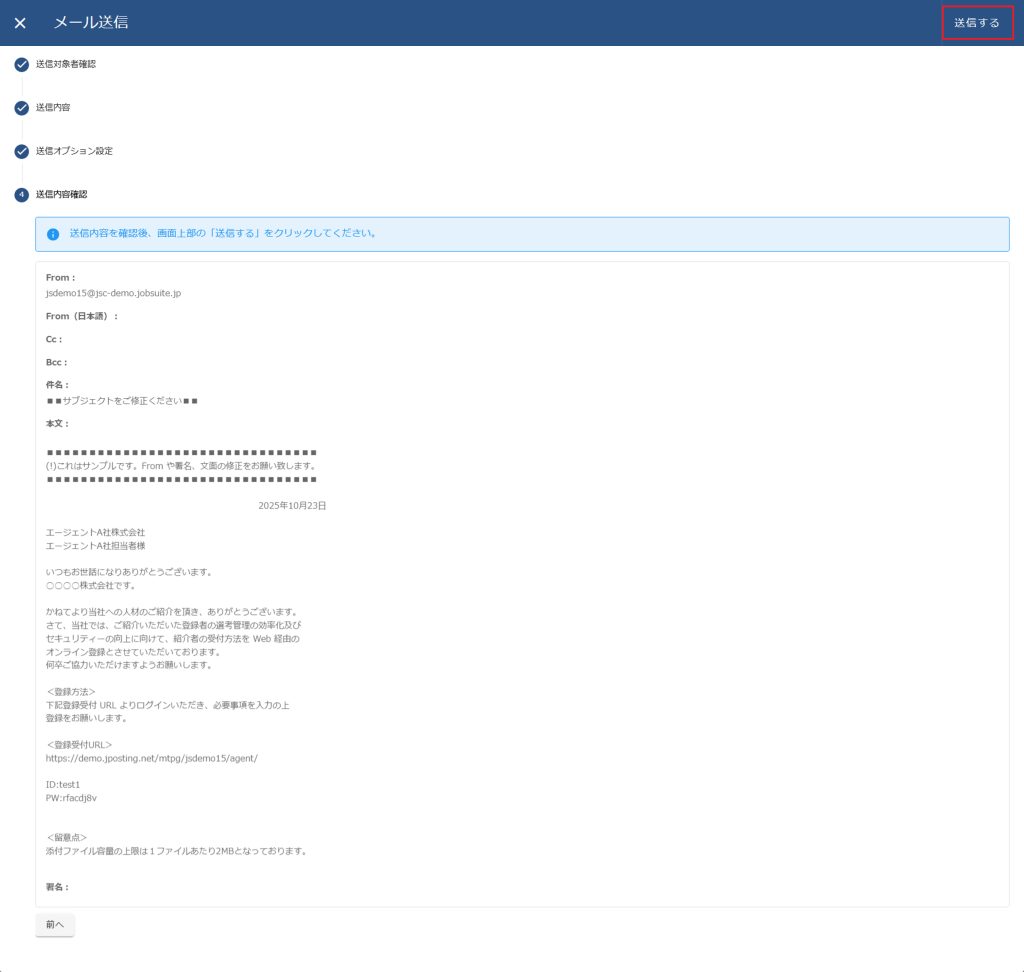Click the step 4 number icon
The height and width of the screenshot is (972, 1024).
pyautogui.click(x=21, y=194)
